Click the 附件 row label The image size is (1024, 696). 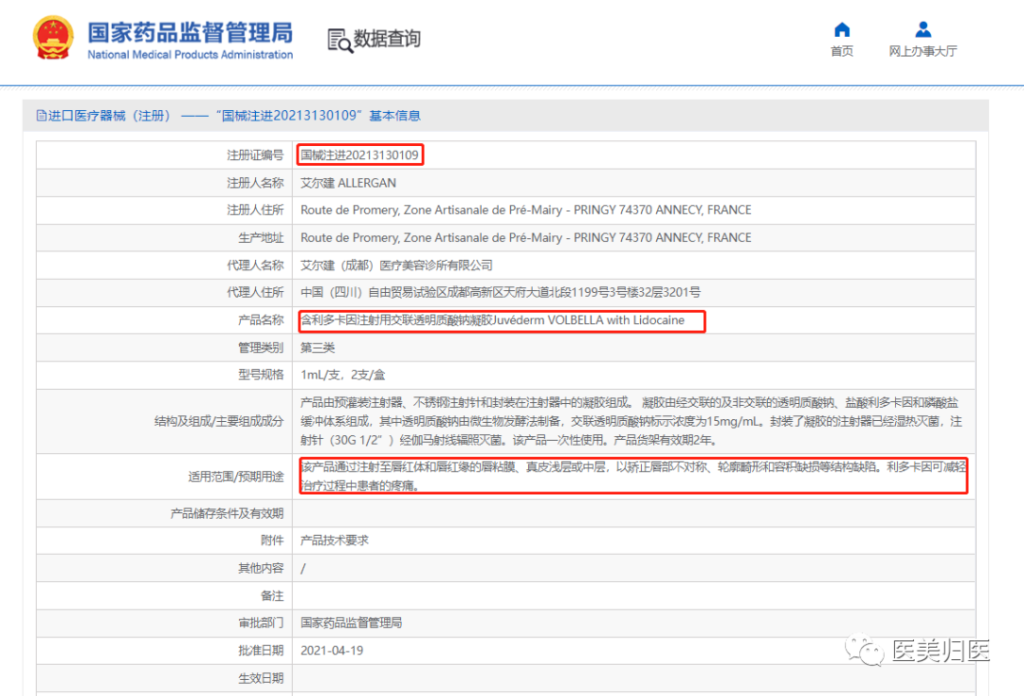coord(272,540)
